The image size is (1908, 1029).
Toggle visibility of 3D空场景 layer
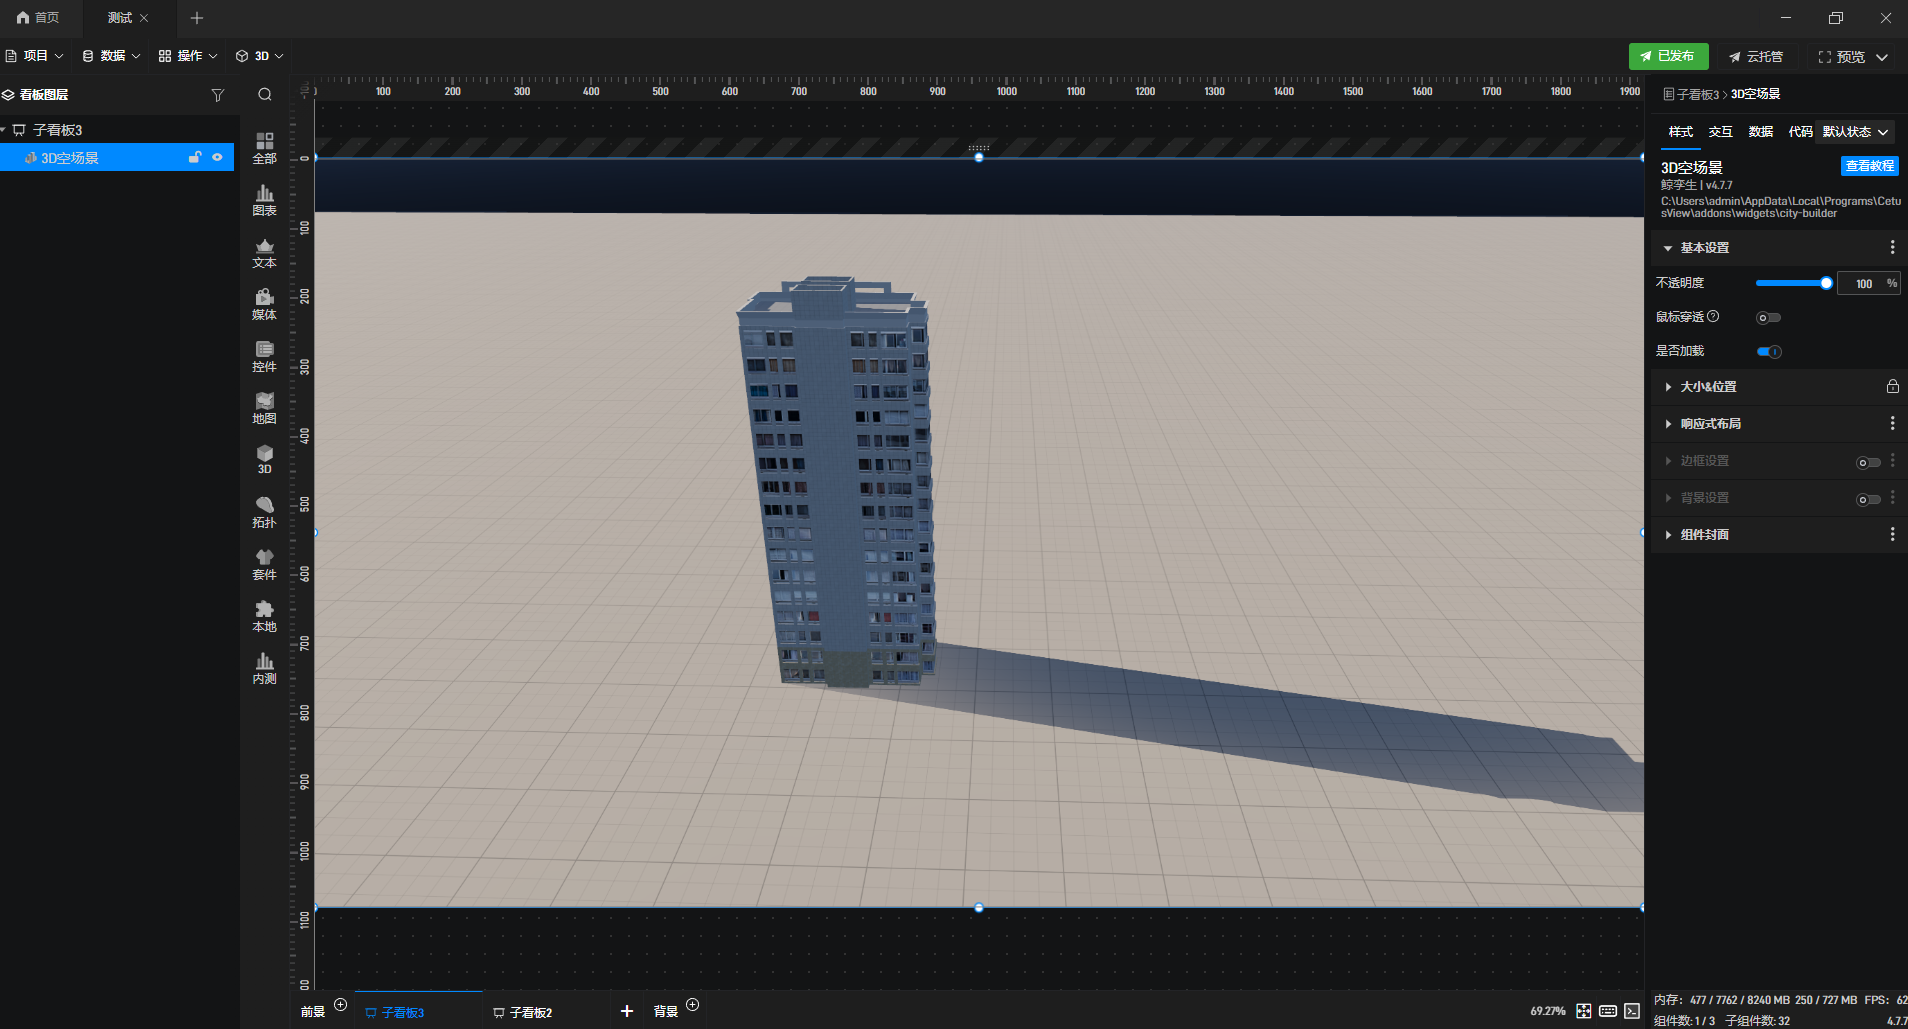217,157
